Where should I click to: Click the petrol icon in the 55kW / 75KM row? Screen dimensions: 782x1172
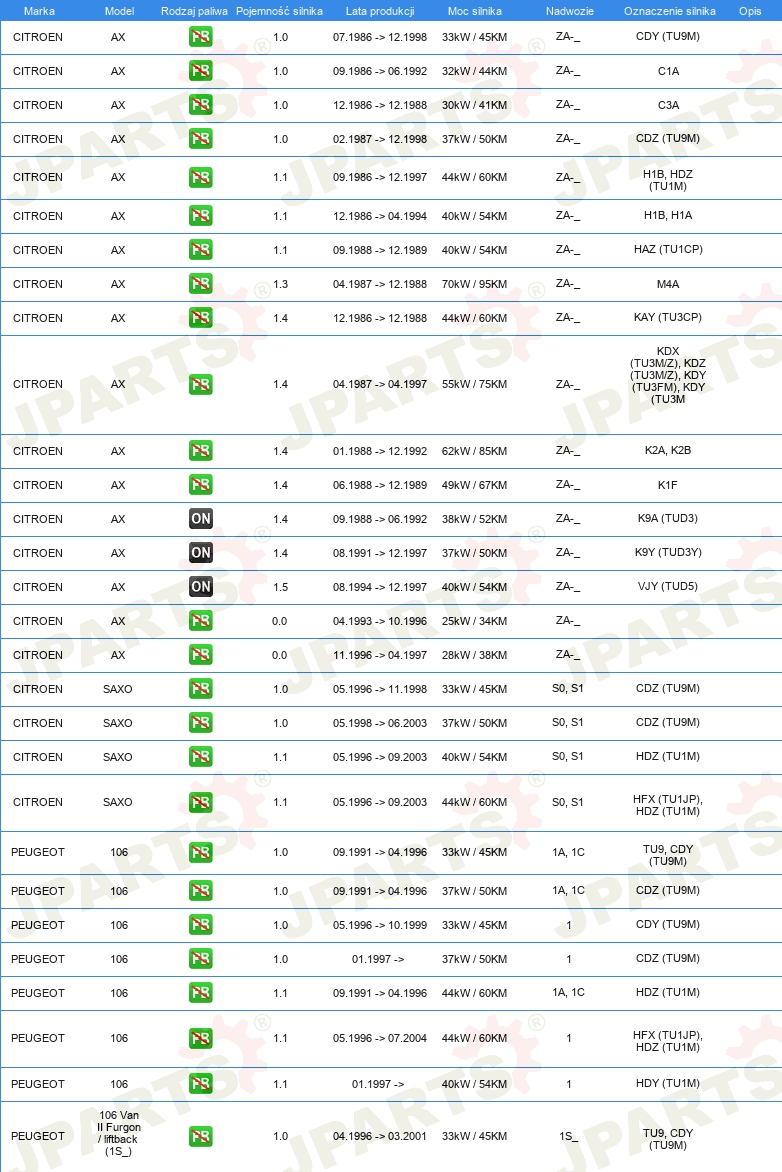(200, 384)
